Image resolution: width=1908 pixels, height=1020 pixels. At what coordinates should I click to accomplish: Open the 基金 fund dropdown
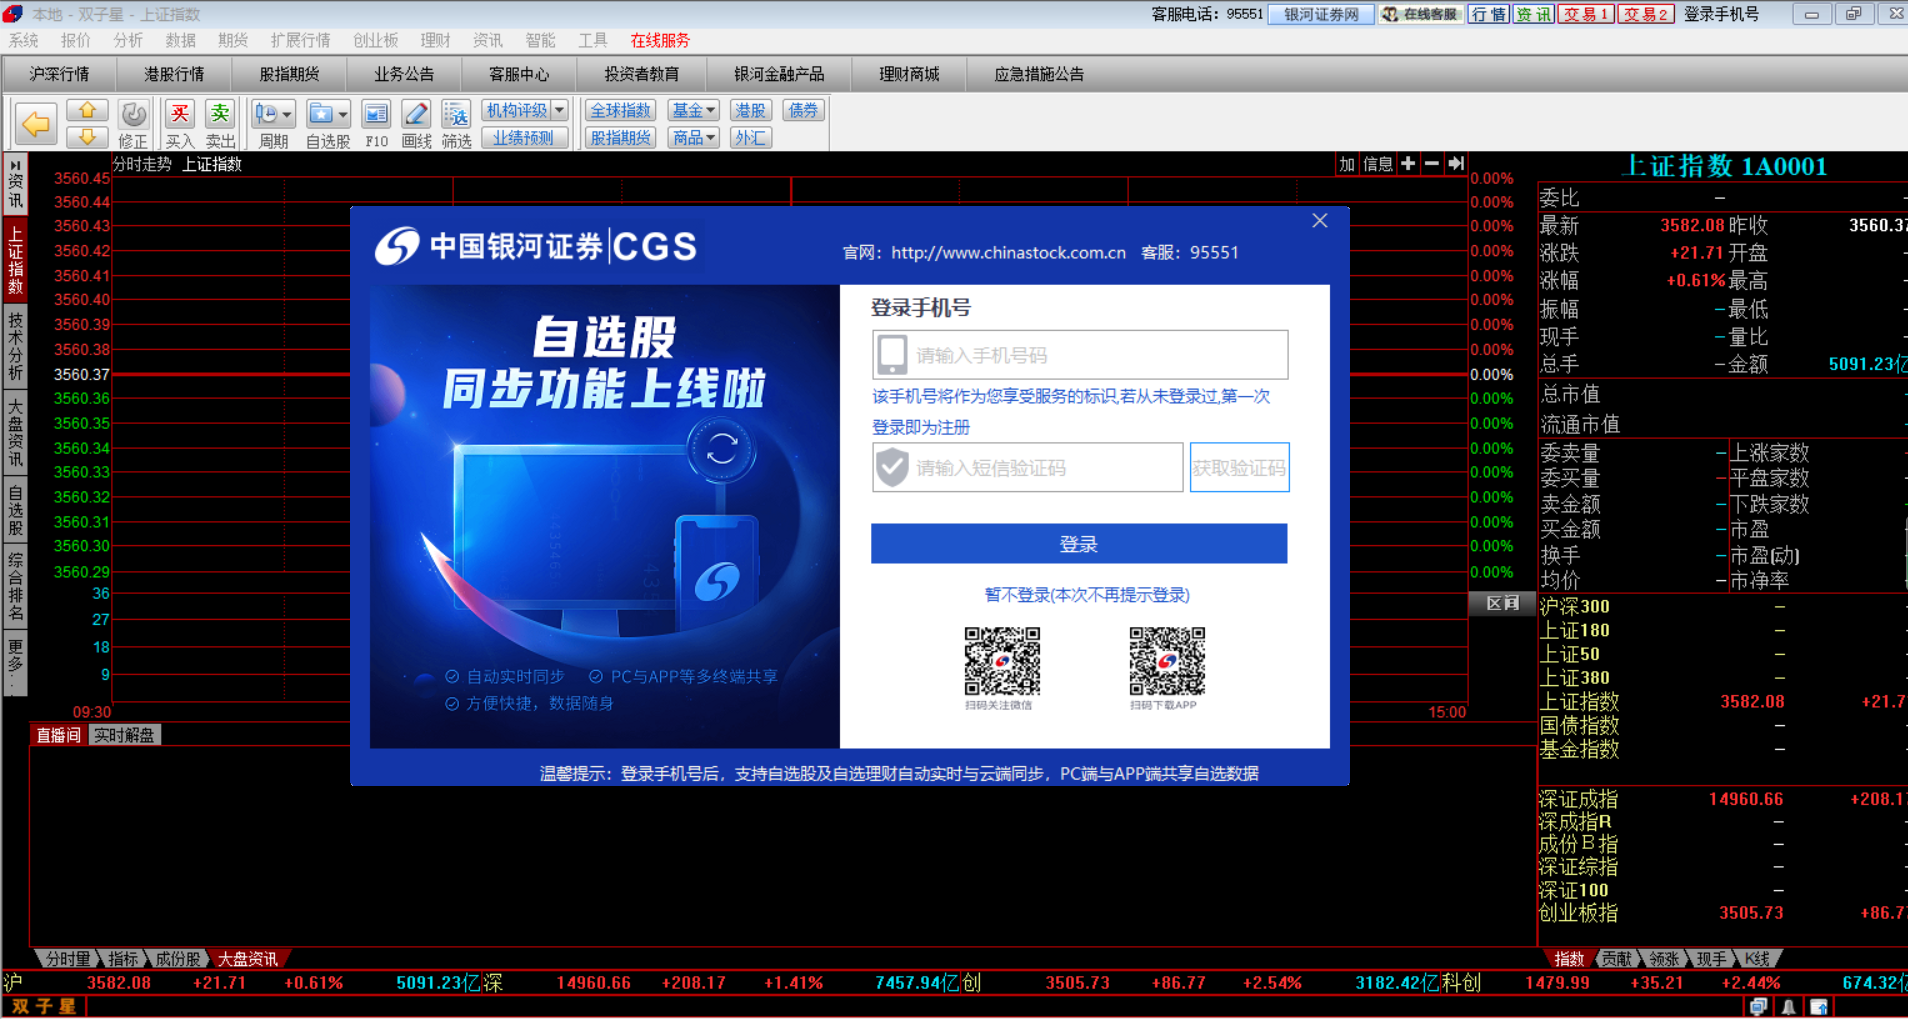tap(694, 110)
